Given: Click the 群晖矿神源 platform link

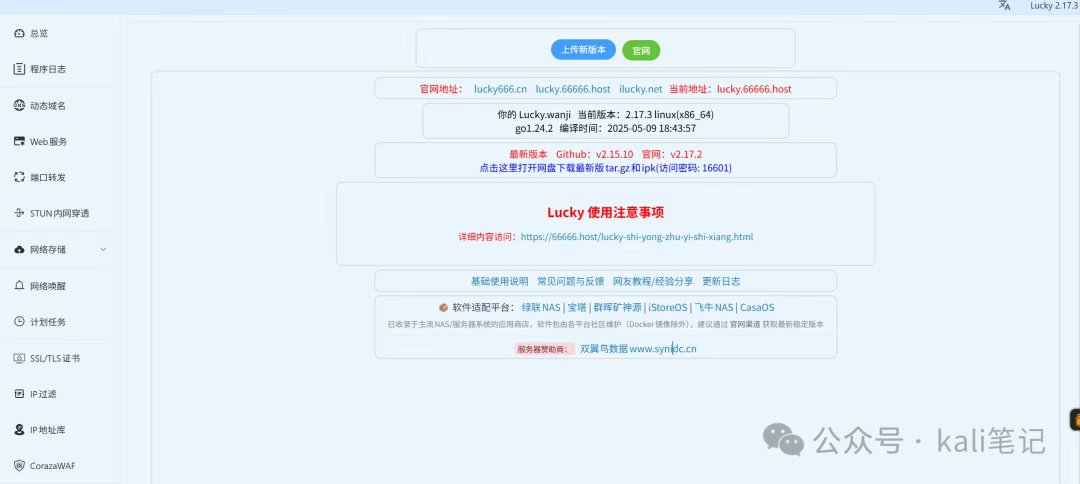Looking at the screenshot, I should 617,307.
